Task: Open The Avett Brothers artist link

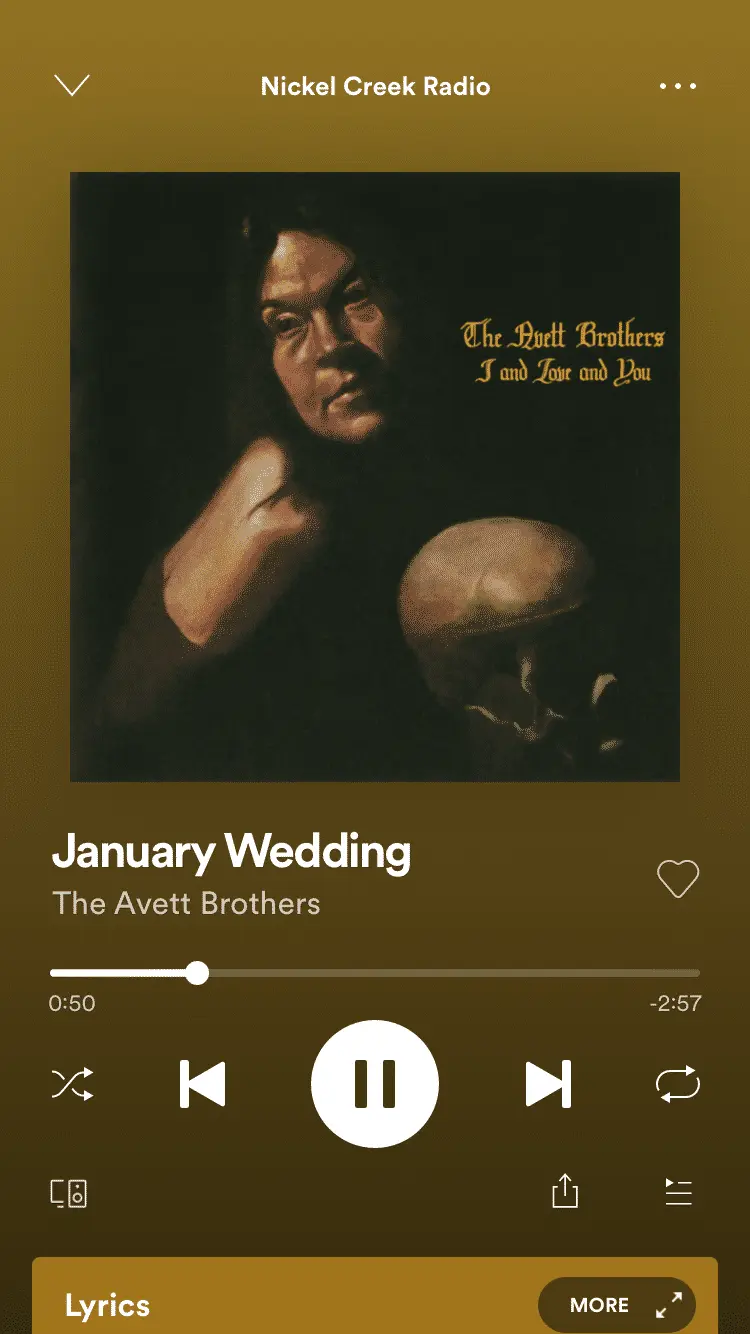Action: coord(186,903)
